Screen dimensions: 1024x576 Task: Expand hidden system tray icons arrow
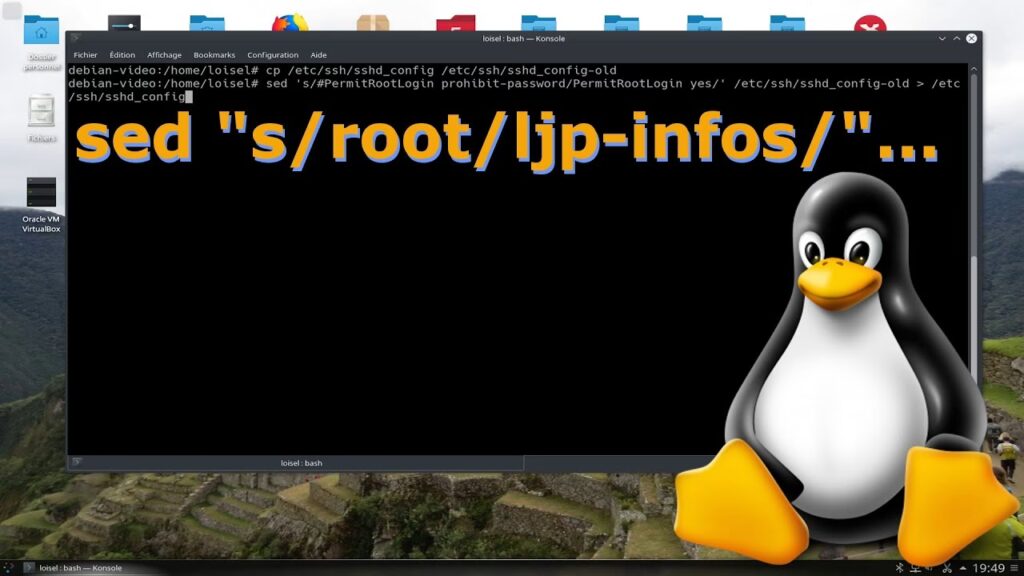point(961,568)
